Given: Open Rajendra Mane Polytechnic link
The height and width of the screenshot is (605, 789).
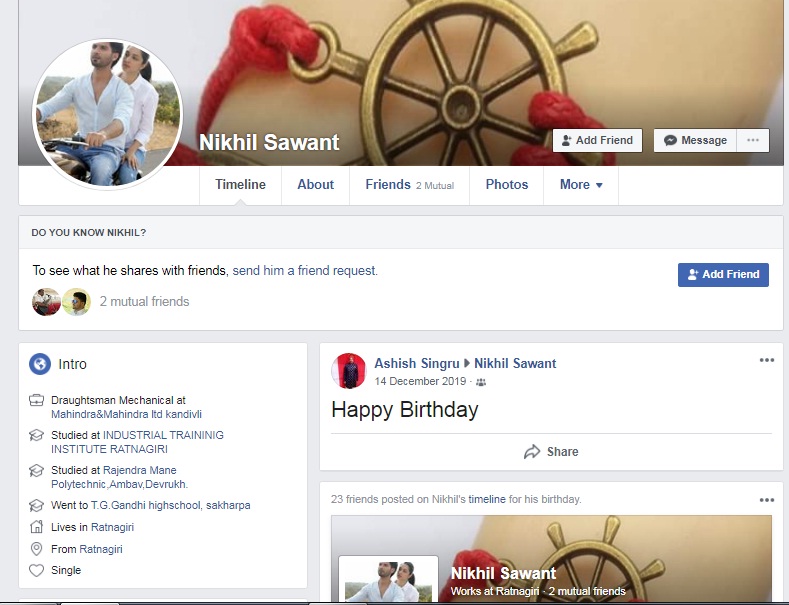Looking at the screenshot, I should click(x=119, y=477).
